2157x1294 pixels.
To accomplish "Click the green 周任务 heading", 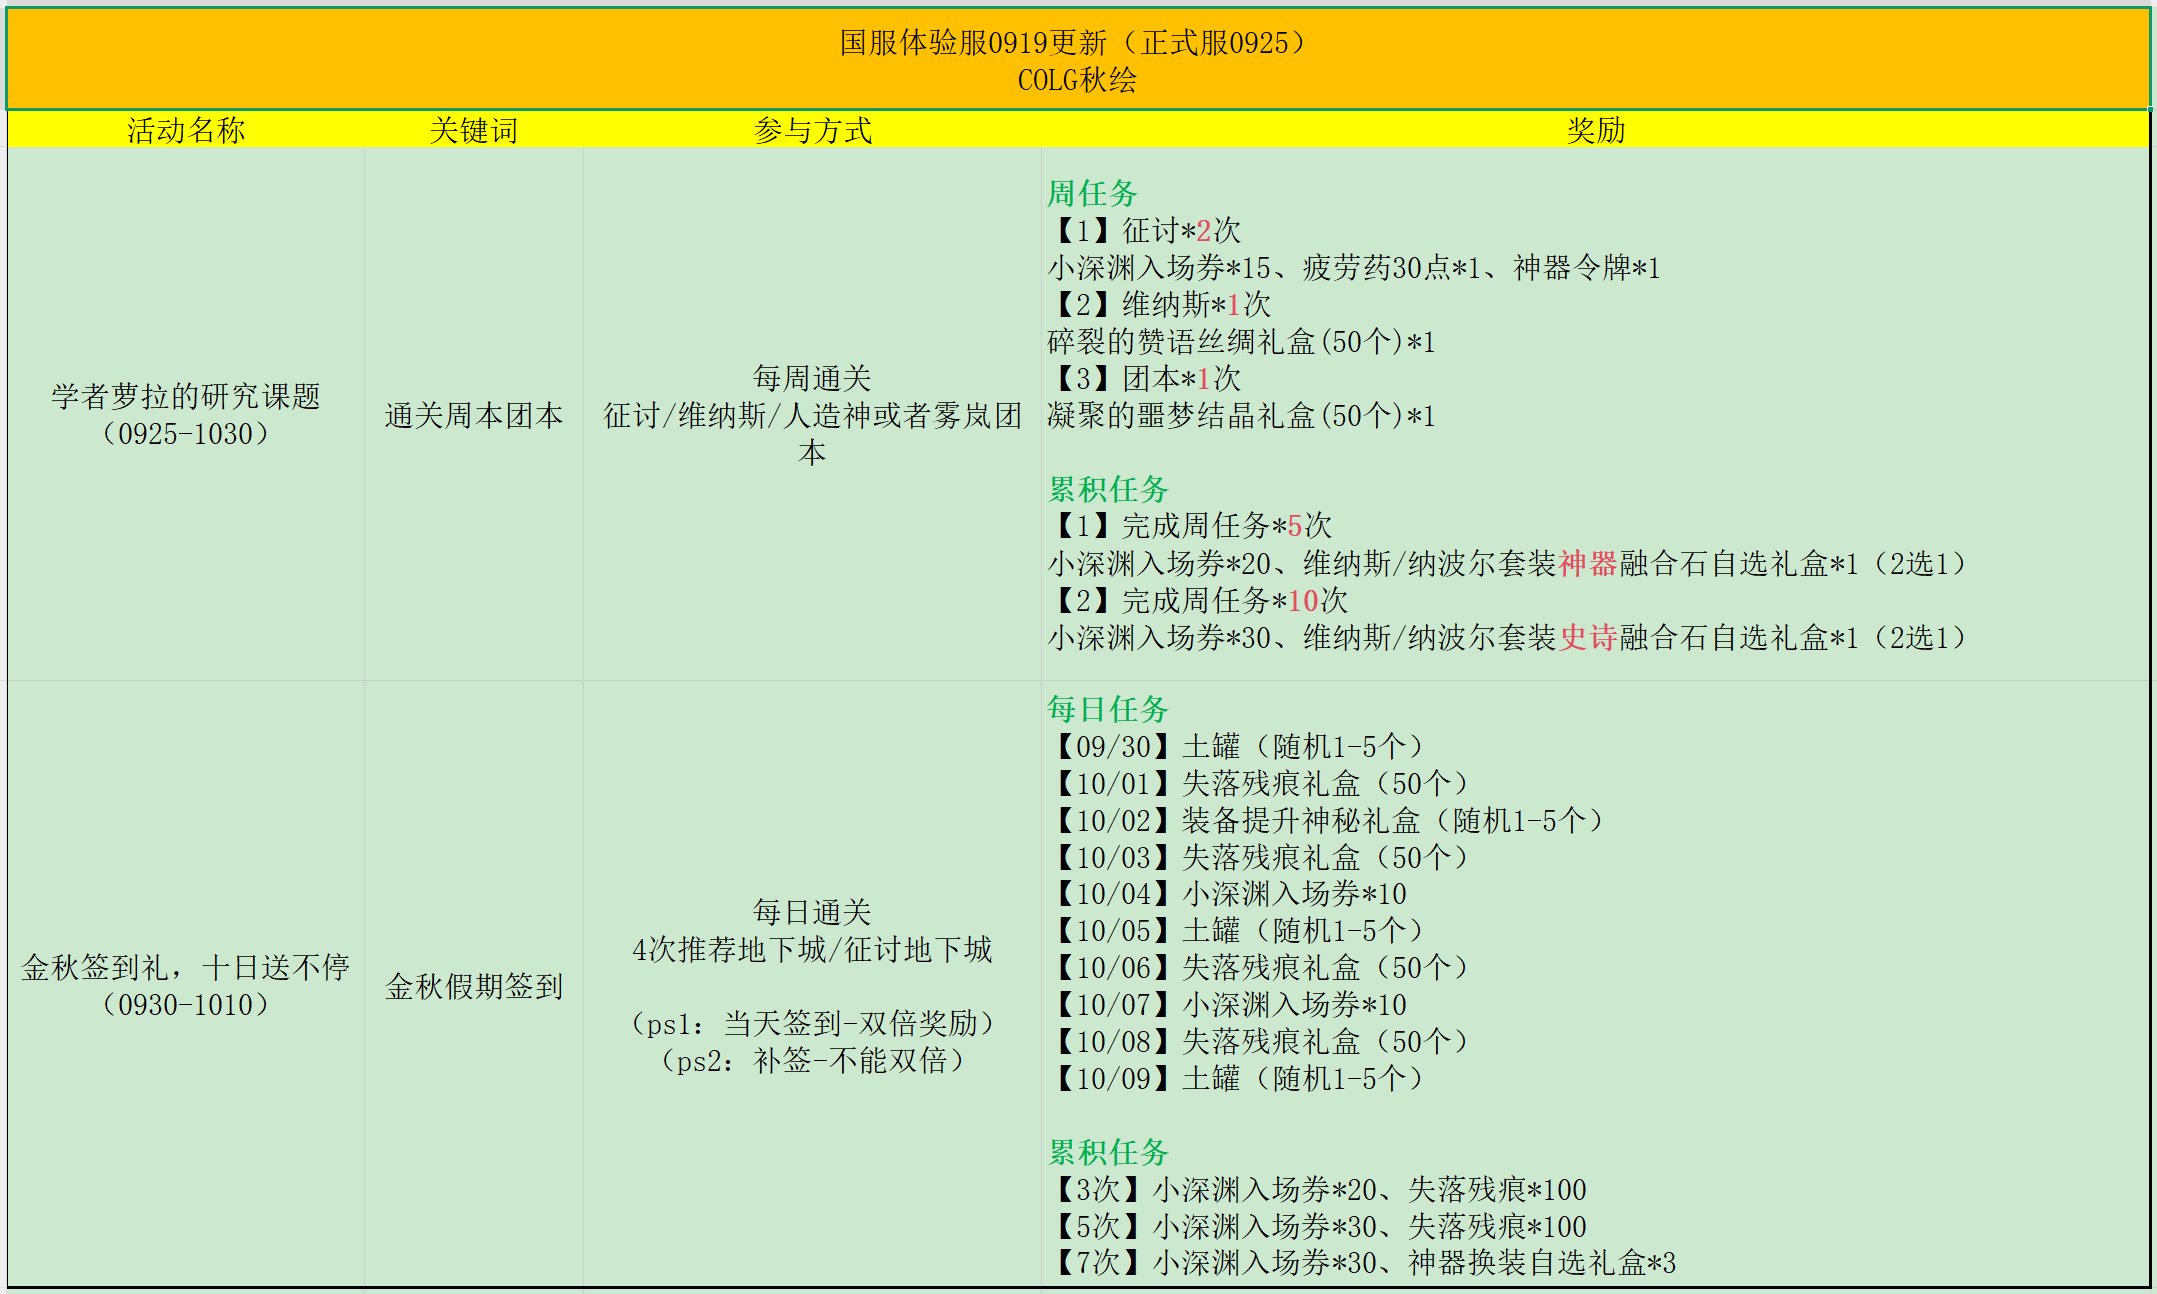I will point(1092,193).
